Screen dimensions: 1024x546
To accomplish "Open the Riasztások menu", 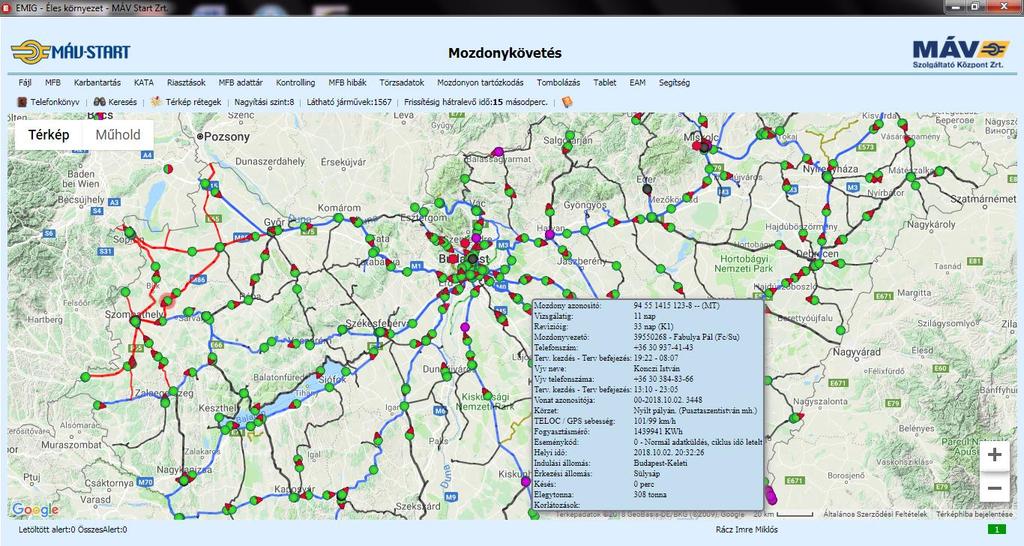I will pyautogui.click(x=186, y=83).
